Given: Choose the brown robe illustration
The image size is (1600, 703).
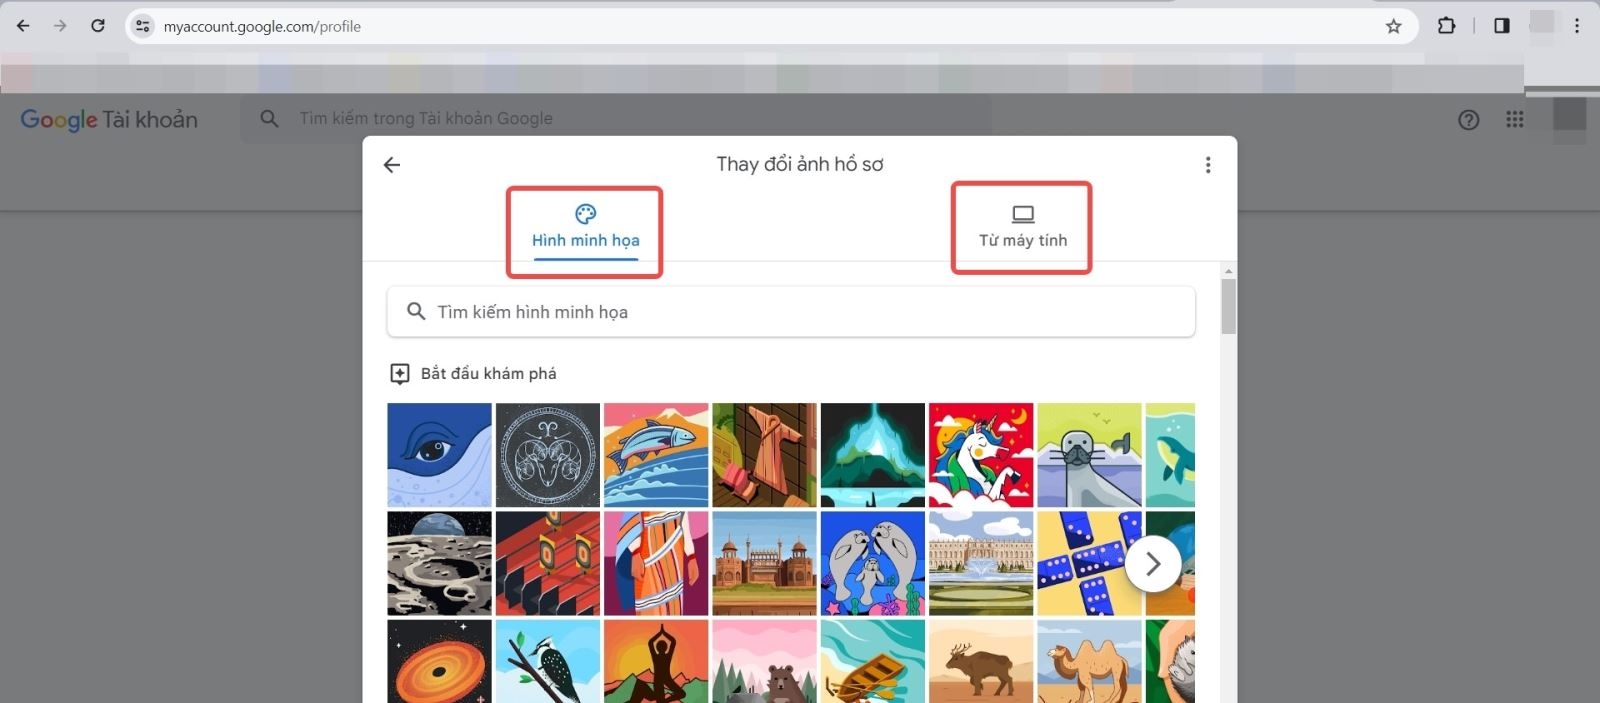Looking at the screenshot, I should (765, 455).
